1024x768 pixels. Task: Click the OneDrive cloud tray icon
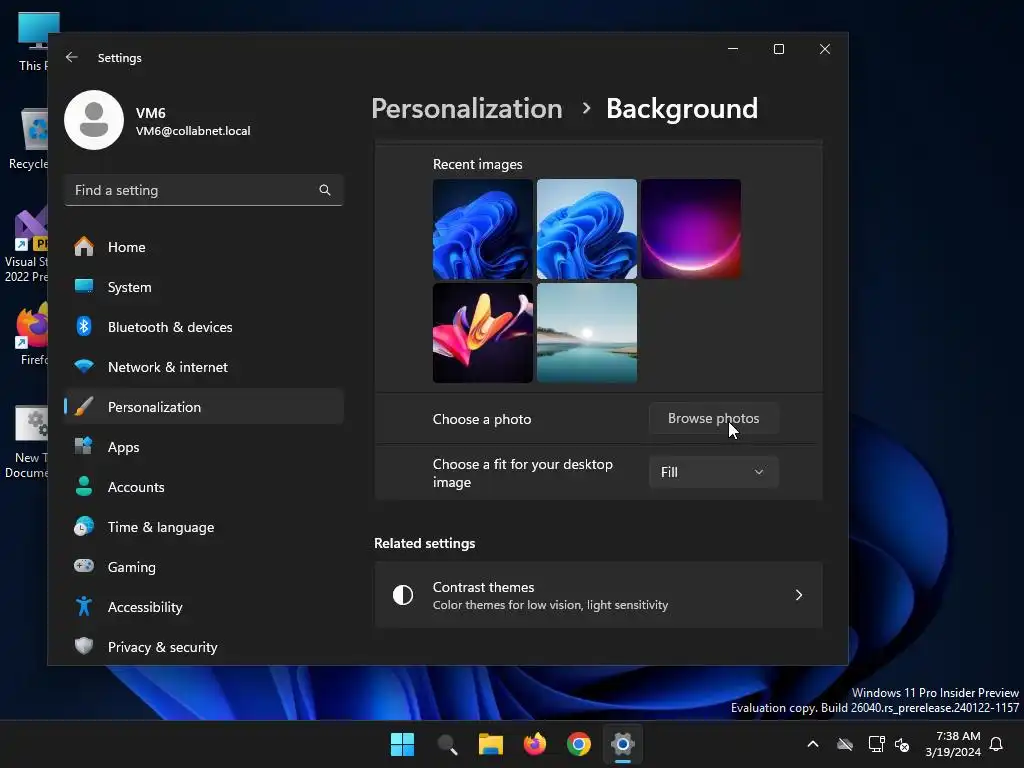845,744
